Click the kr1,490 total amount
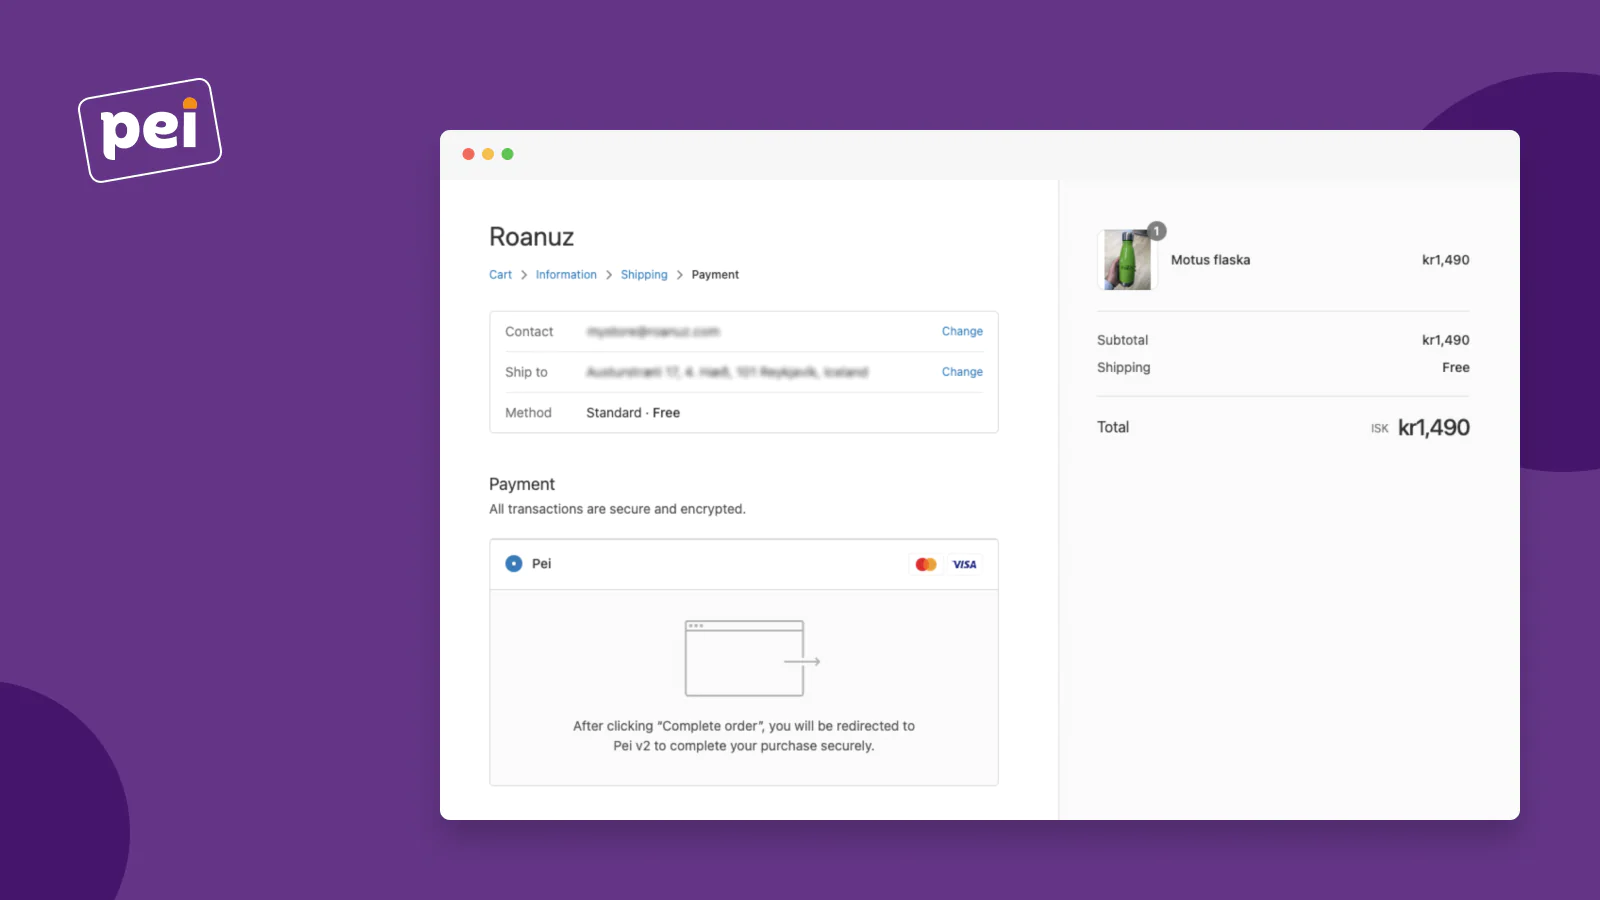Viewport: 1600px width, 900px height. [x=1434, y=428]
